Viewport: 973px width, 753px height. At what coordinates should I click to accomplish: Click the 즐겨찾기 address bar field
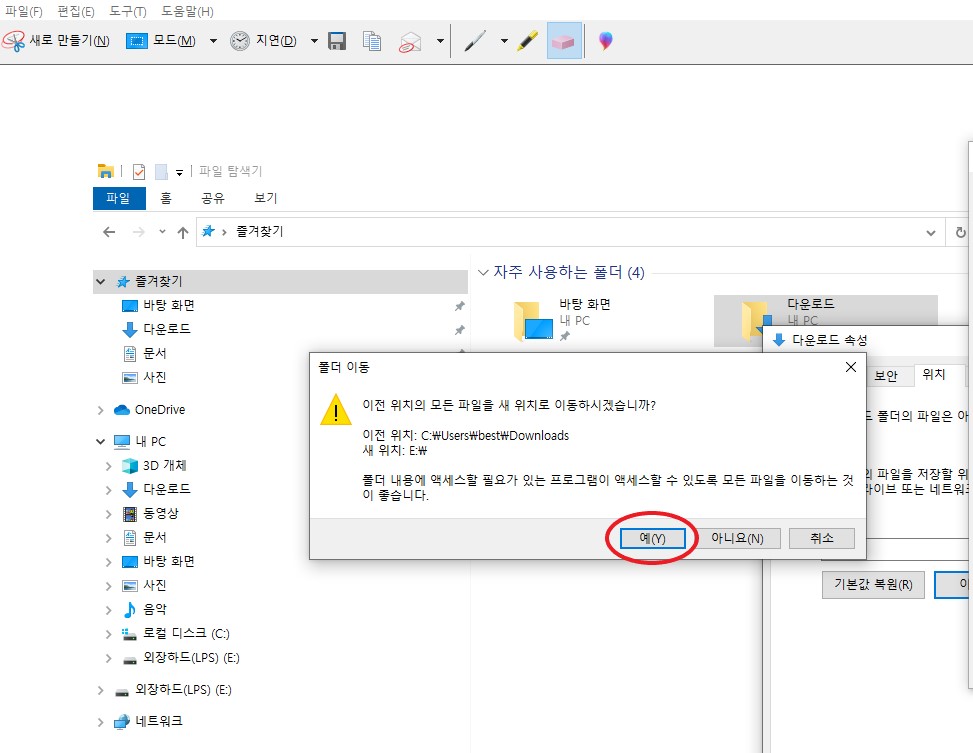coord(569,232)
